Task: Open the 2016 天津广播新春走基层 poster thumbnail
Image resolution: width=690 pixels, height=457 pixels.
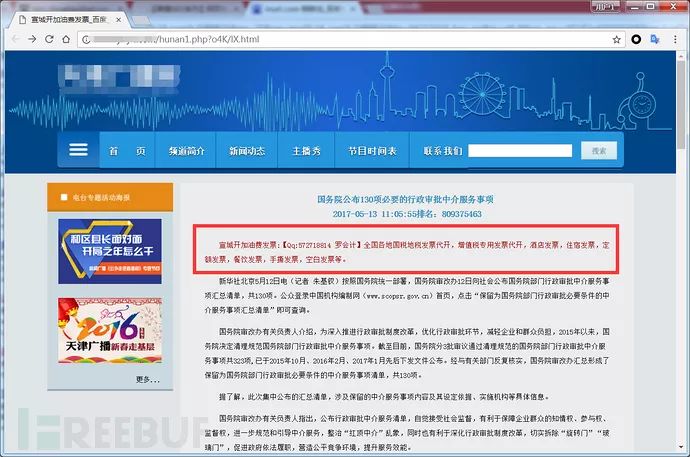Action: (110, 330)
